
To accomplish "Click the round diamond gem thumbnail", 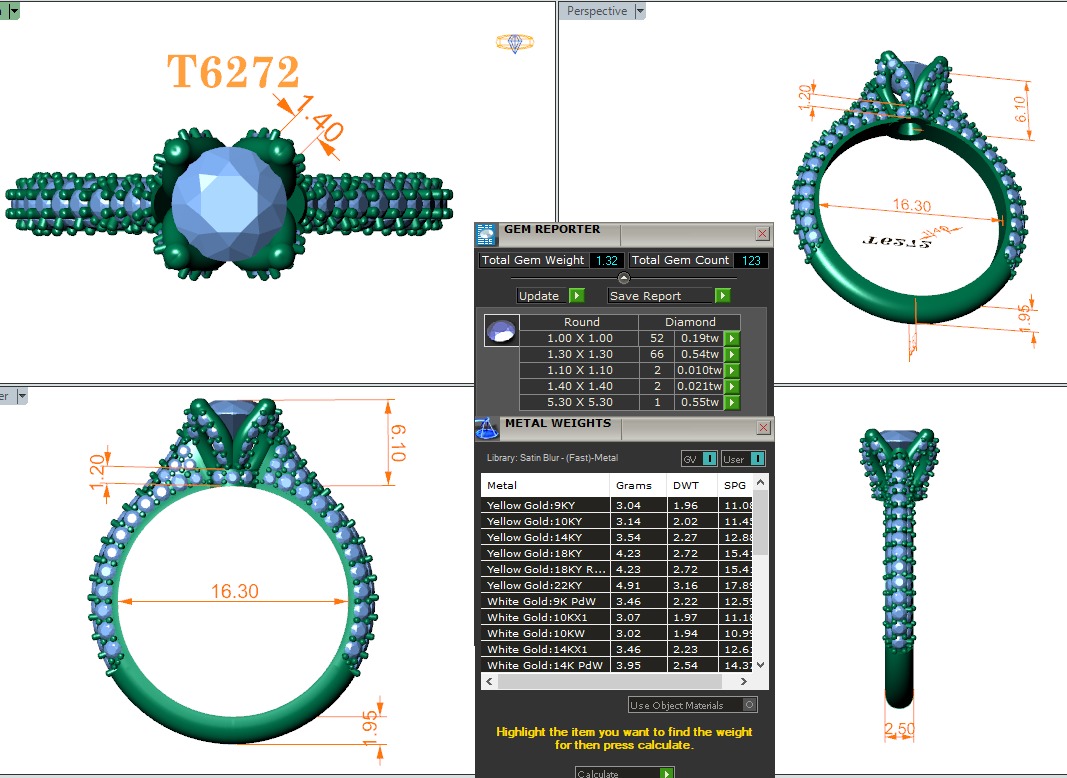I will [501, 331].
